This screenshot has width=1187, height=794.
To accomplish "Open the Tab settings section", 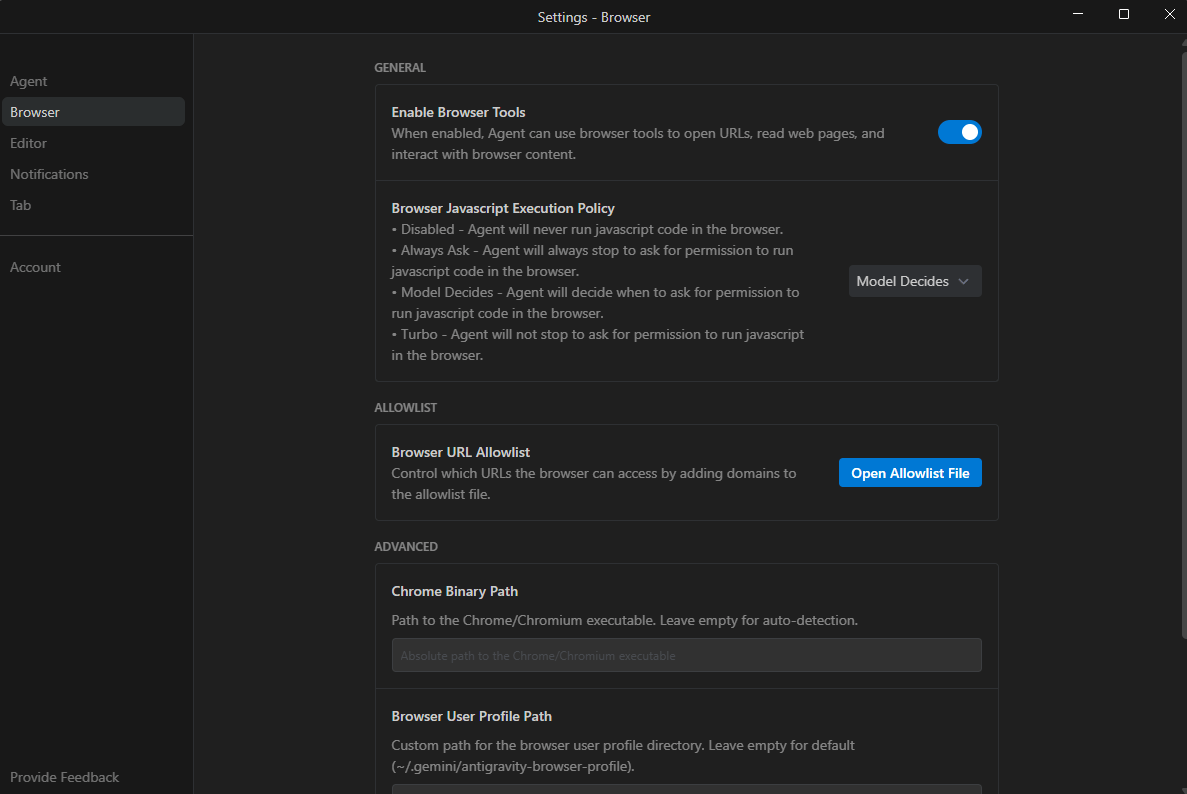I will pos(20,205).
